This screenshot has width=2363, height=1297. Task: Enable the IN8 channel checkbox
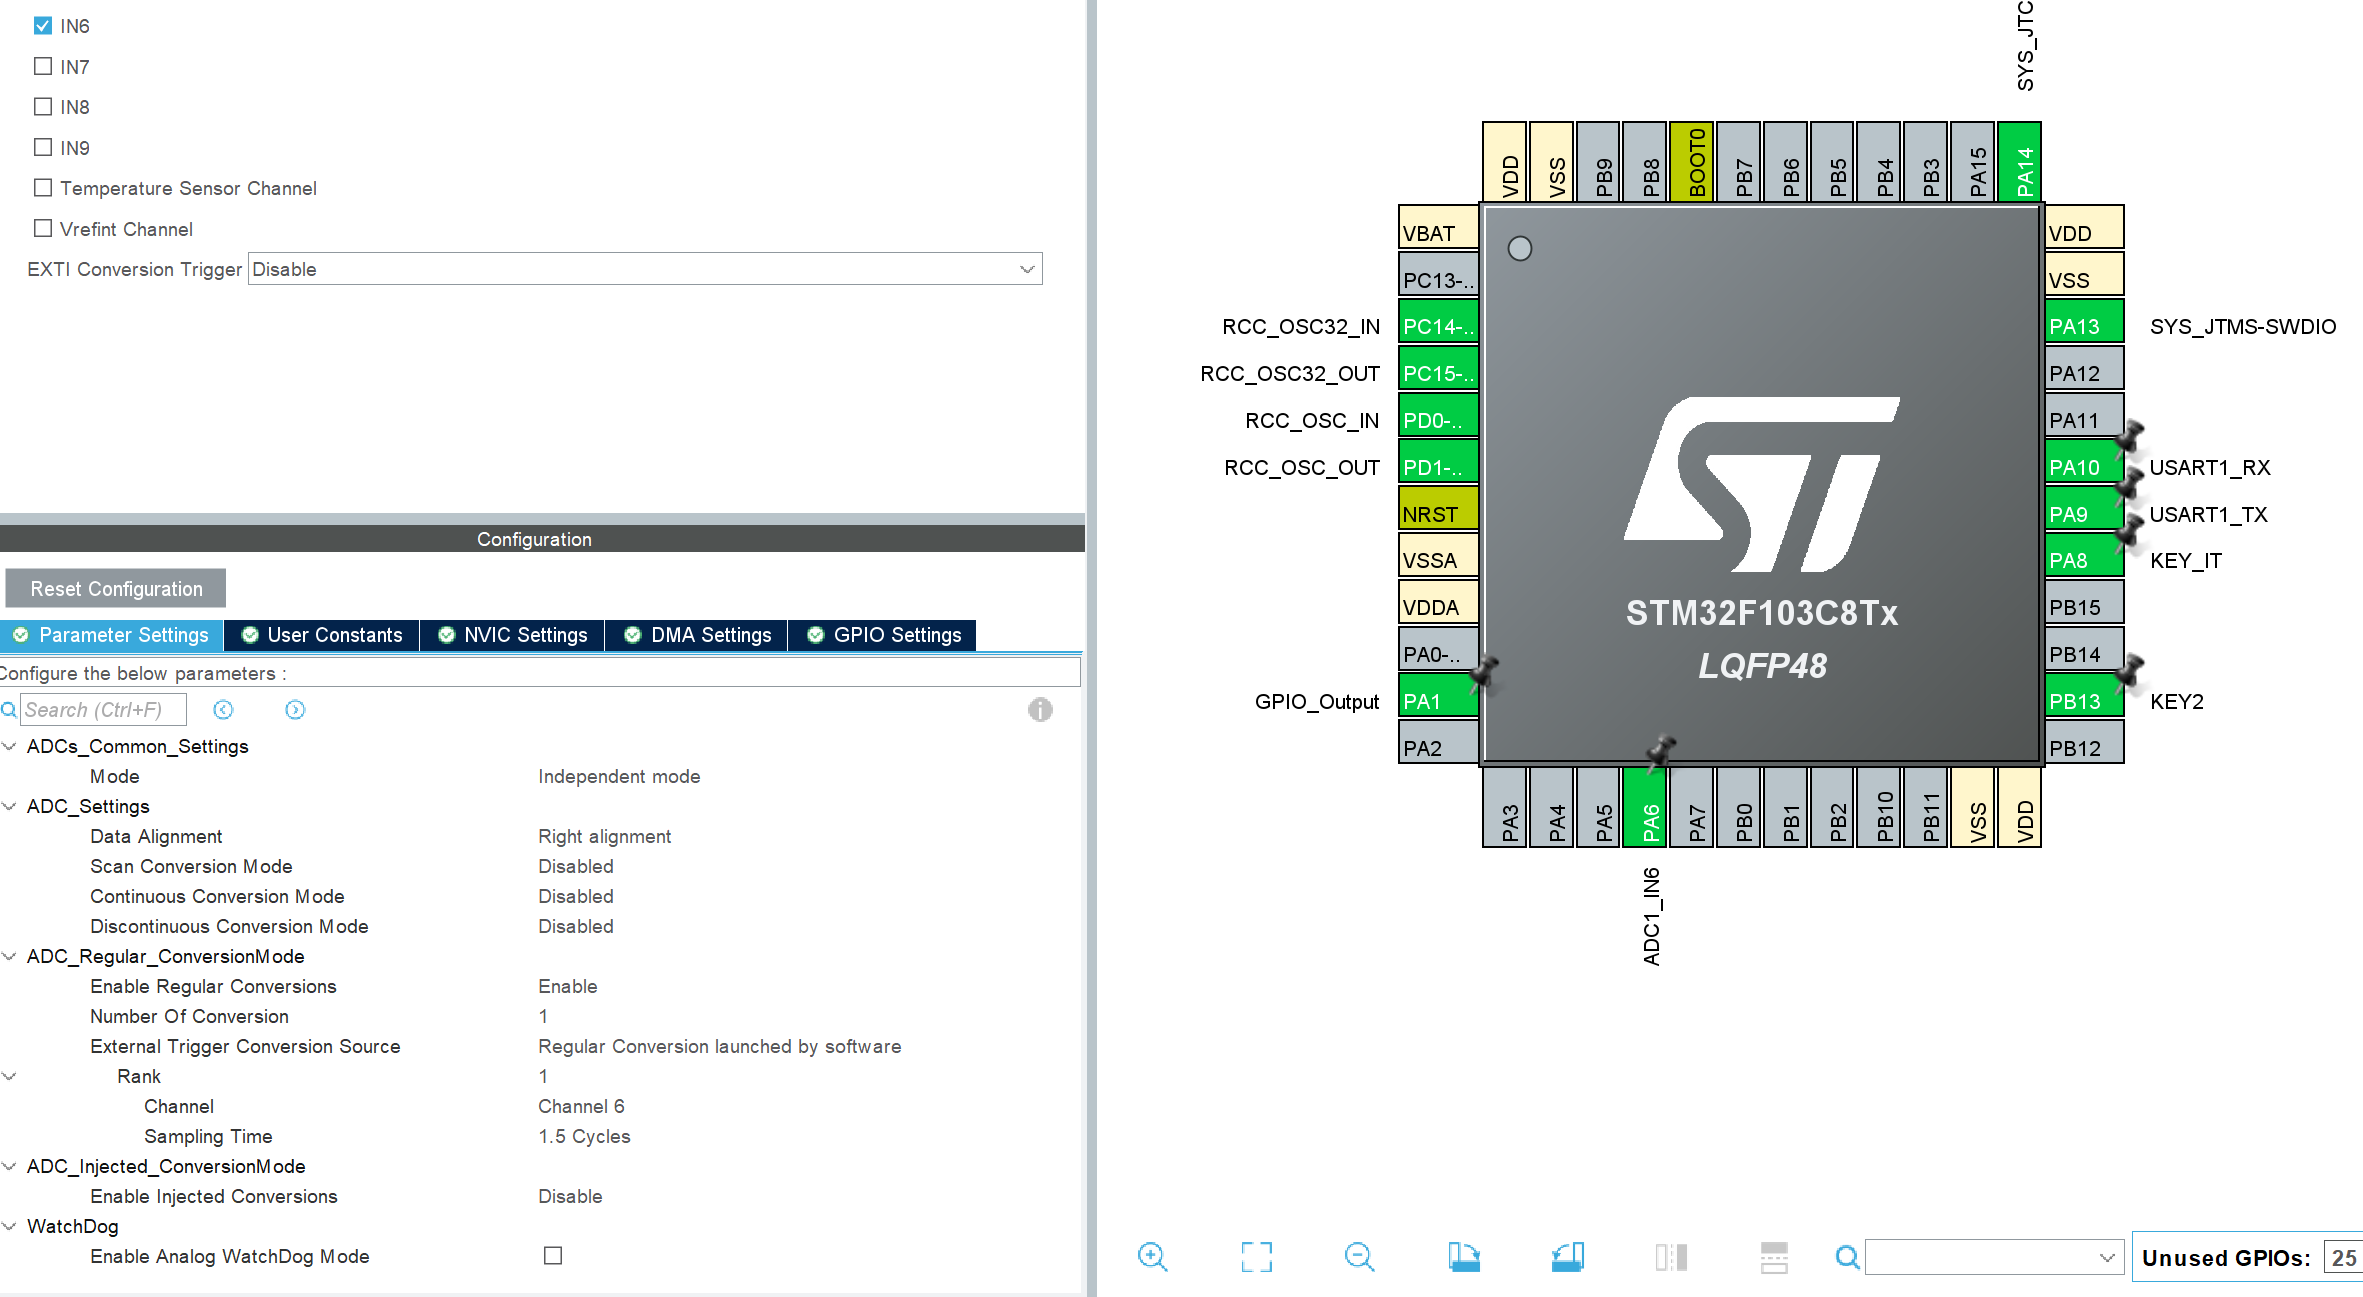(43, 106)
